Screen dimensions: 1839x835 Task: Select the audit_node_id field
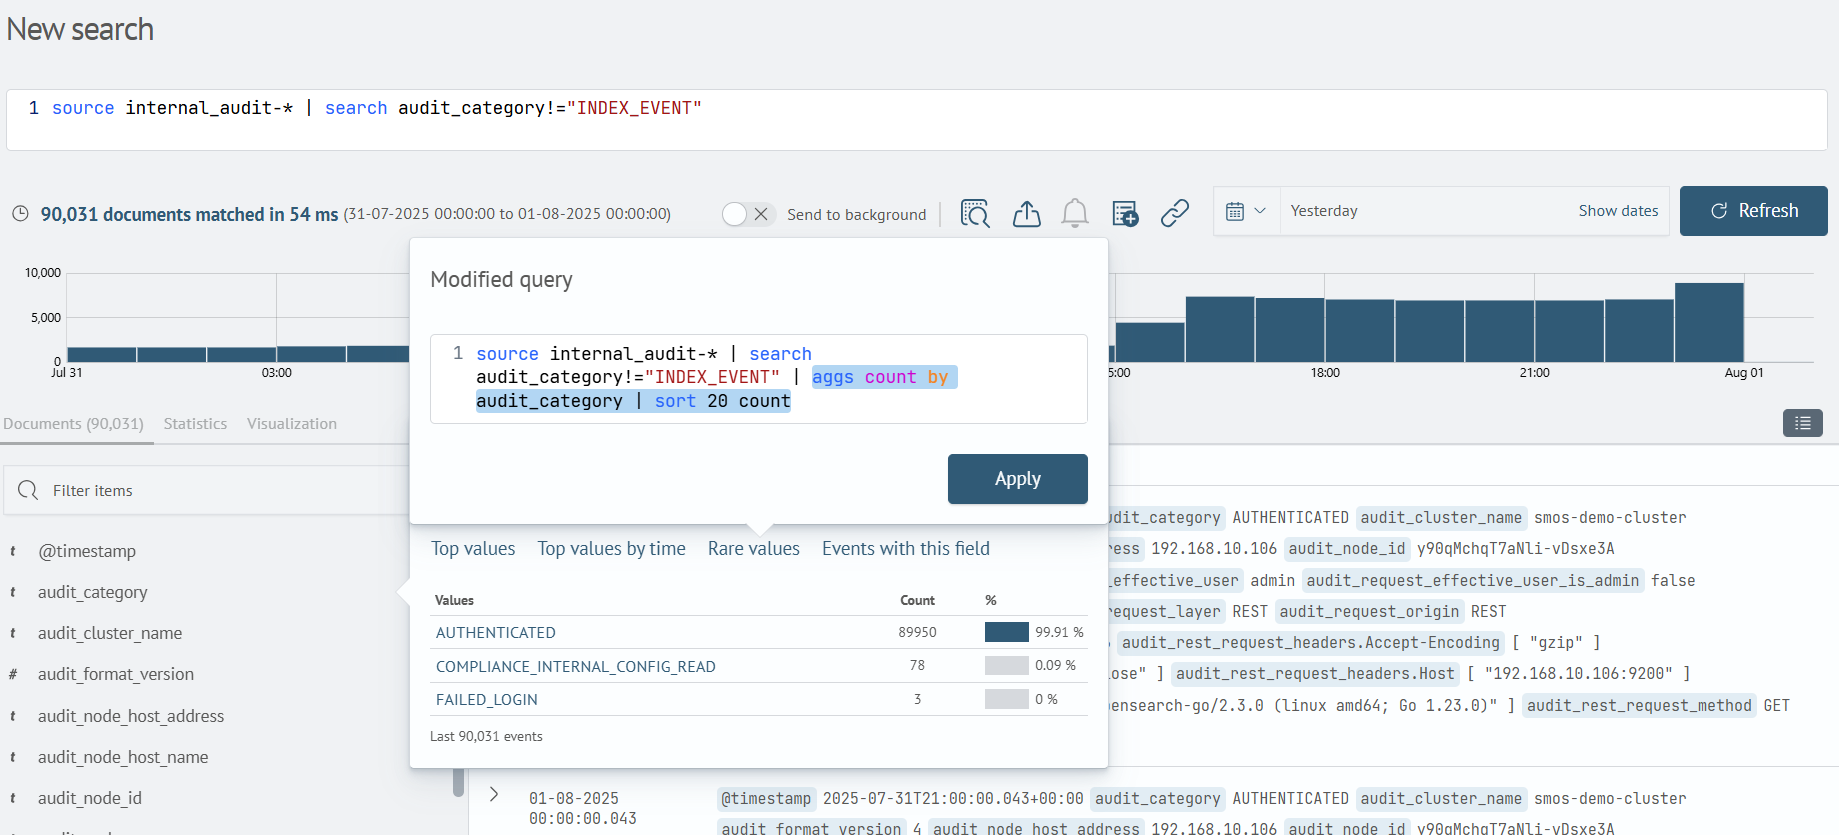pos(90,798)
